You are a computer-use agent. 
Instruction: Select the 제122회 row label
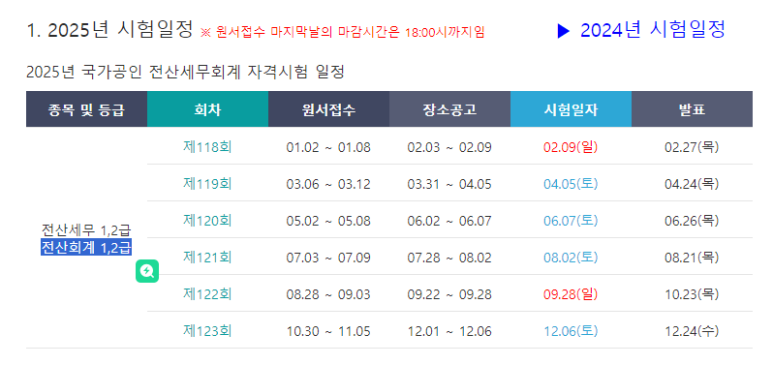point(208,294)
